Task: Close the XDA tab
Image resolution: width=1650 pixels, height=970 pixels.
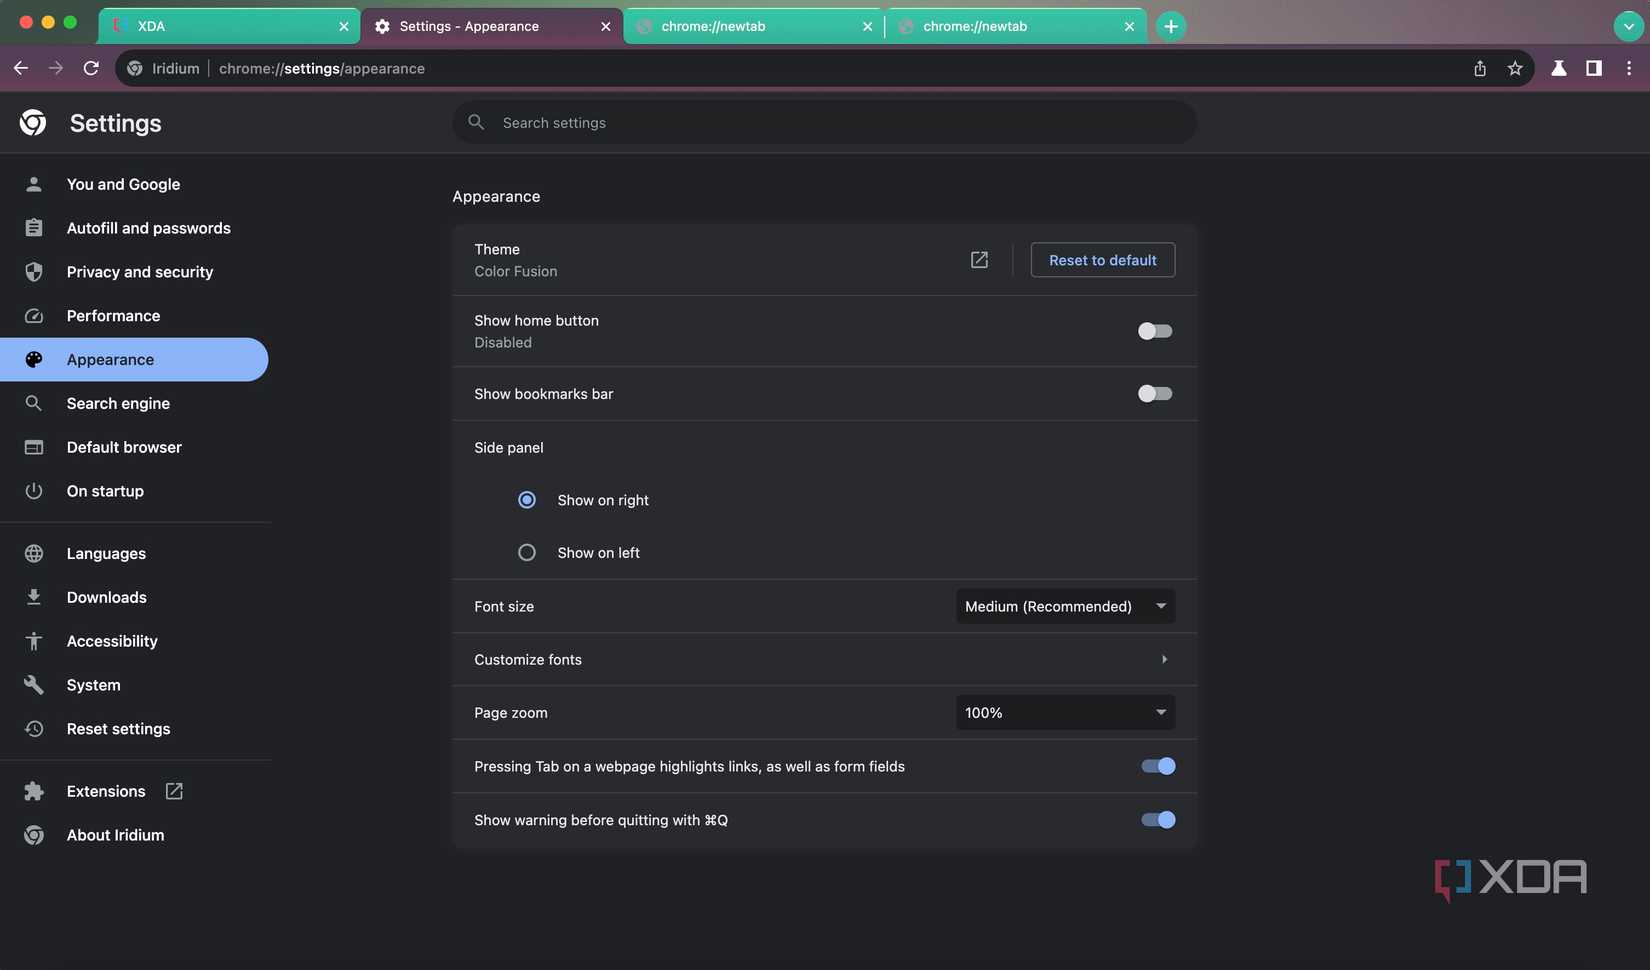Action: pyautogui.click(x=344, y=26)
